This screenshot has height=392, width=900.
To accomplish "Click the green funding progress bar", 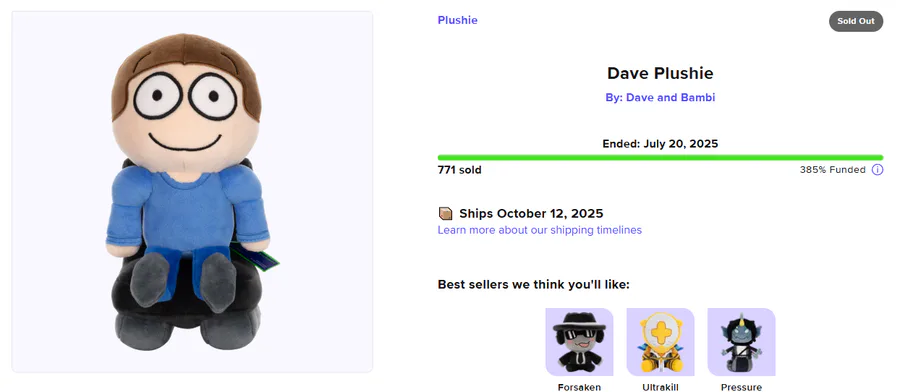I will point(660,157).
